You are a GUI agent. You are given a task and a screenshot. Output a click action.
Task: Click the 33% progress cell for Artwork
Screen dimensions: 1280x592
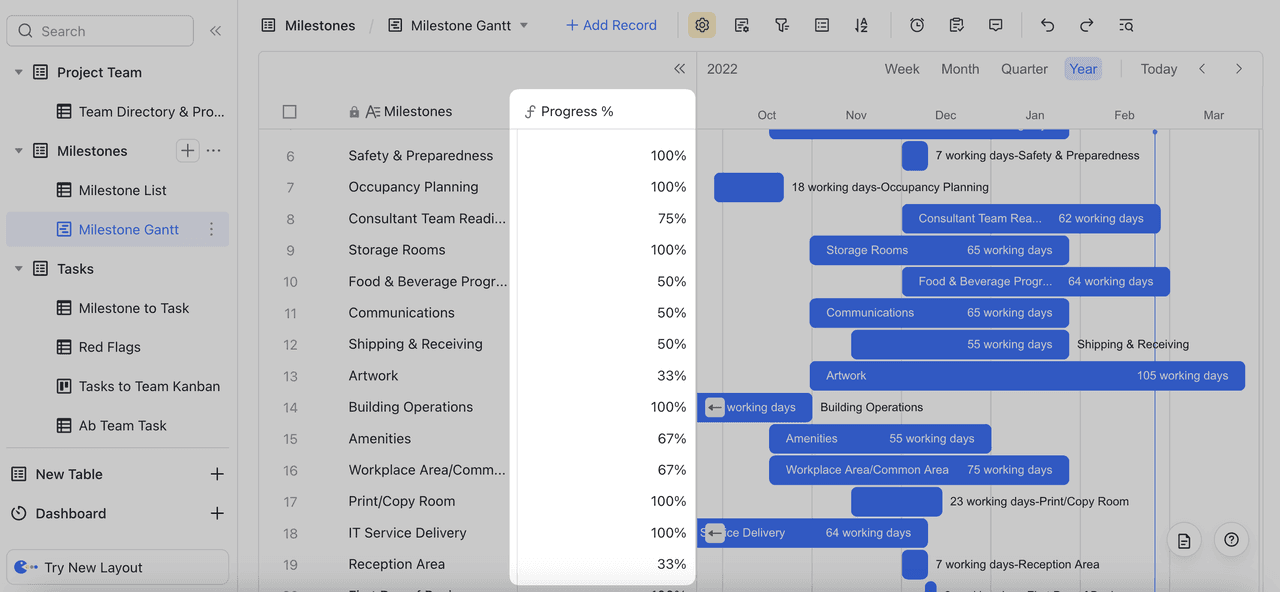tap(606, 376)
